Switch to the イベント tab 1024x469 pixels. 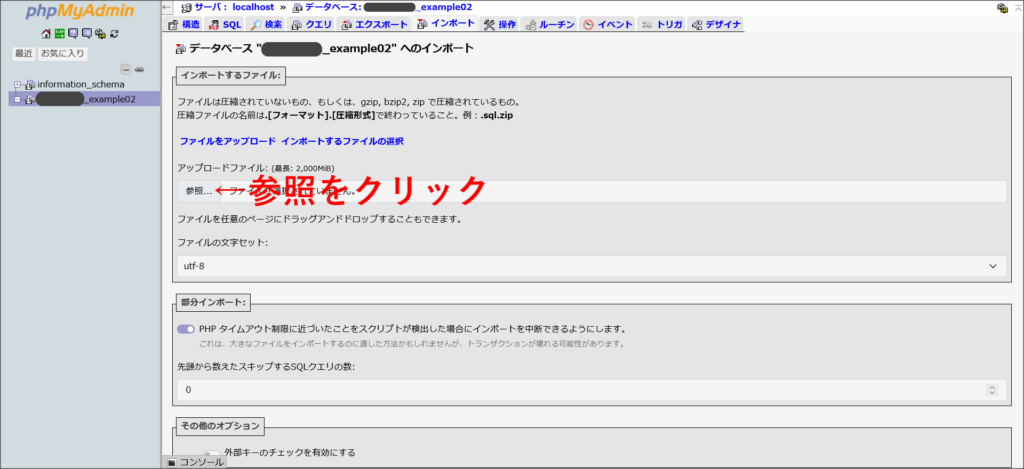pyautogui.click(x=607, y=25)
